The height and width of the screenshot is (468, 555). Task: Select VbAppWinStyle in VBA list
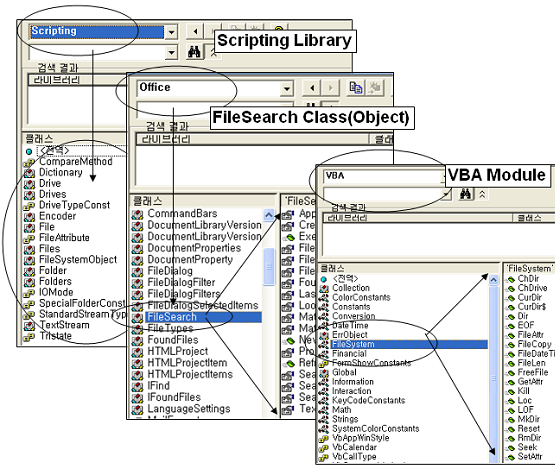coord(360,438)
